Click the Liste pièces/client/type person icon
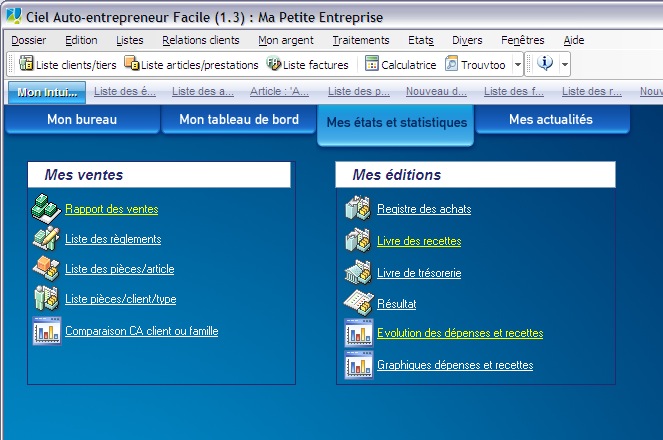Image resolution: width=663 pixels, height=440 pixels. coord(47,298)
